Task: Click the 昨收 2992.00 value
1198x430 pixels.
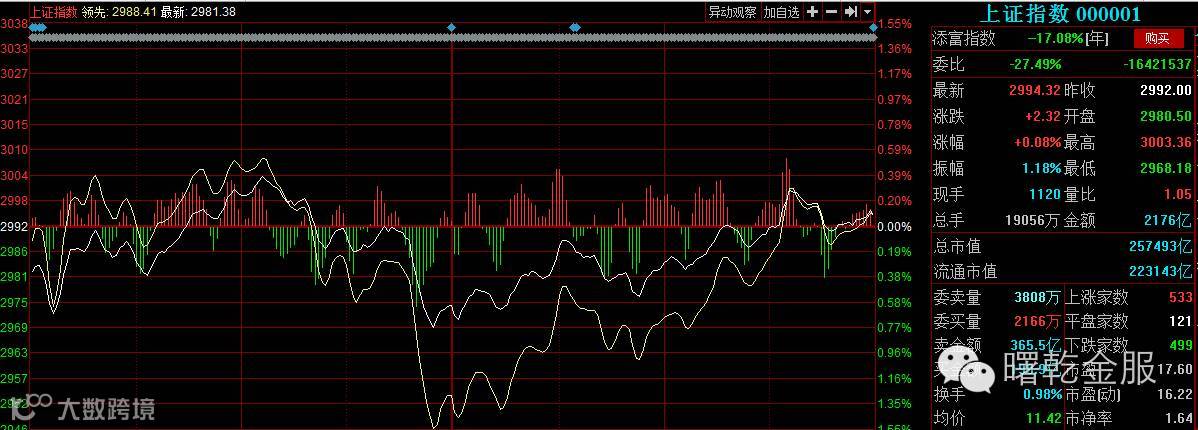Action: tap(1166, 91)
